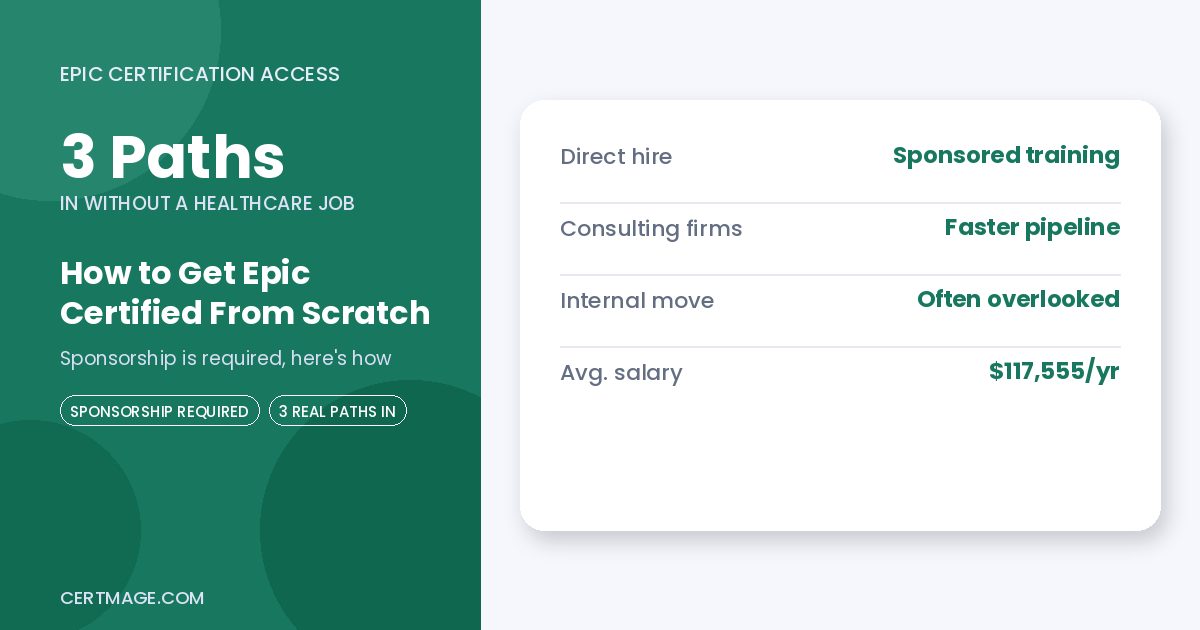Click 'Sponsorship is required, here's how' tagline
Image resolution: width=1200 pixels, height=630 pixels.
coord(225,358)
